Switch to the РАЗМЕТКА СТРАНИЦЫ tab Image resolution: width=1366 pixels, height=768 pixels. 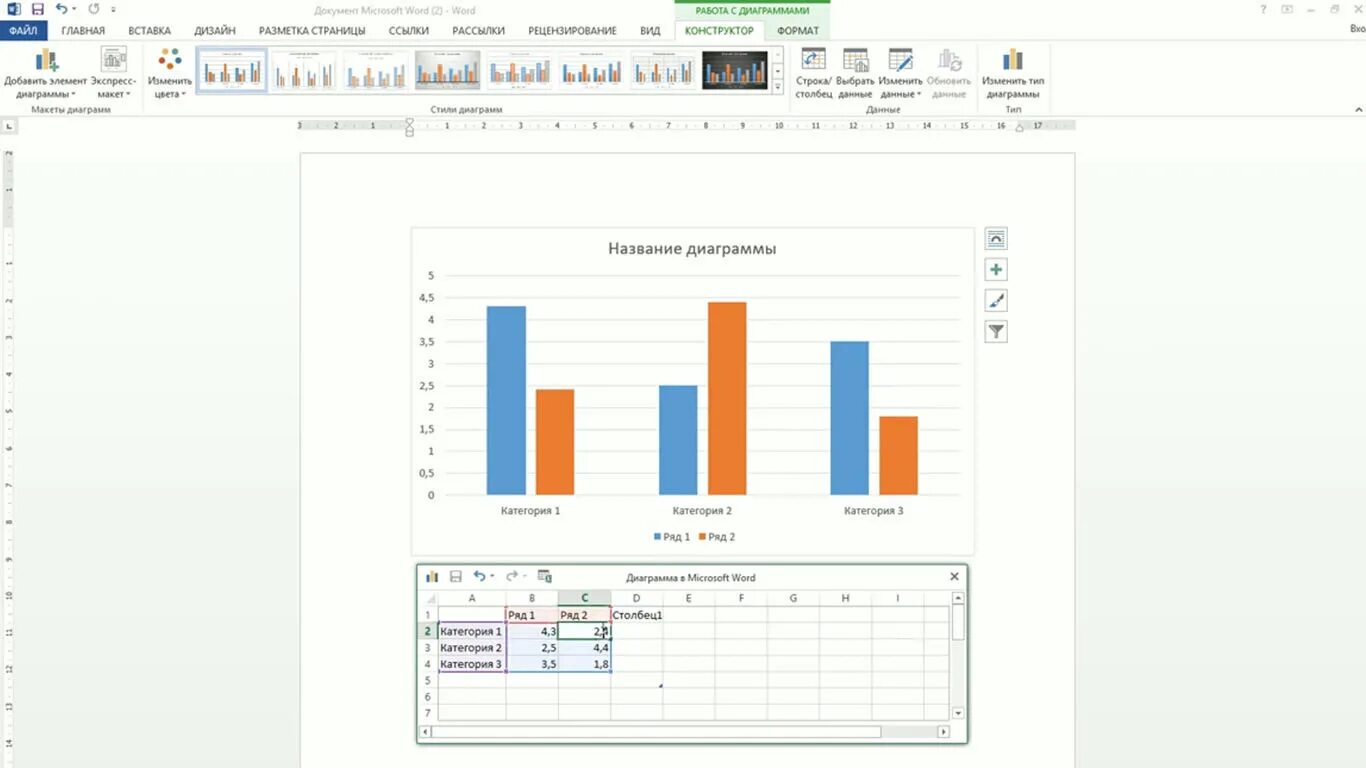(x=312, y=31)
